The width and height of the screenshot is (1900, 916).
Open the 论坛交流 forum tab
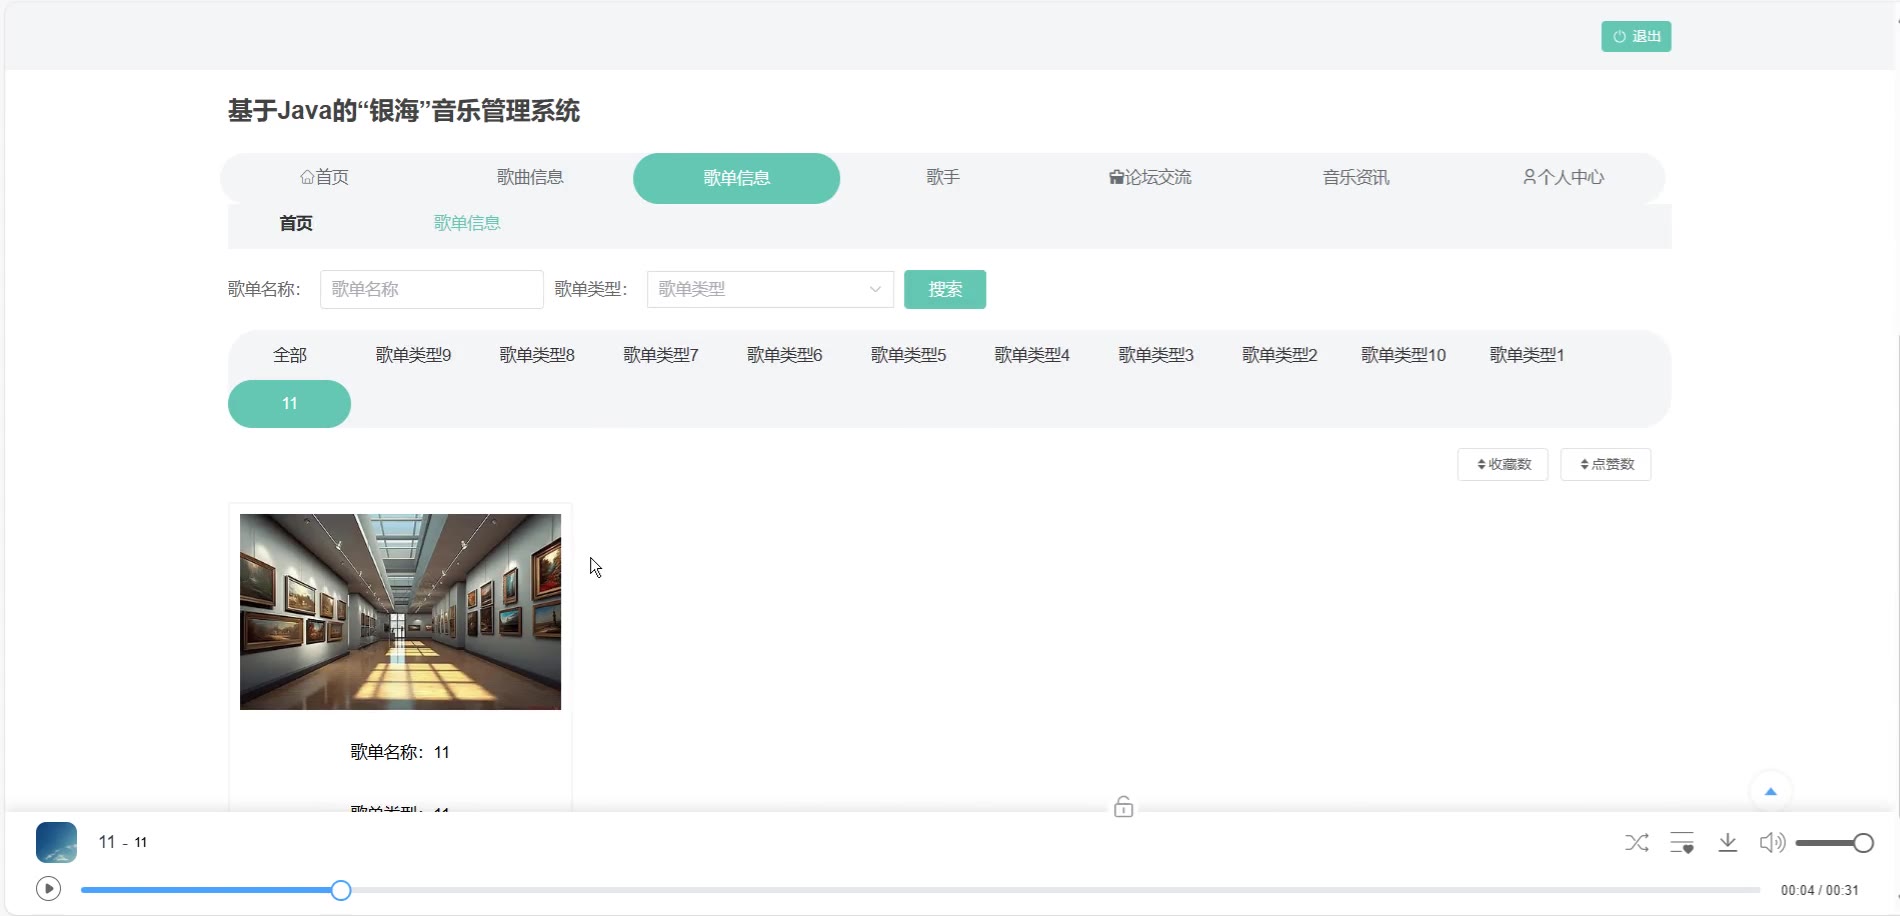tap(1150, 178)
